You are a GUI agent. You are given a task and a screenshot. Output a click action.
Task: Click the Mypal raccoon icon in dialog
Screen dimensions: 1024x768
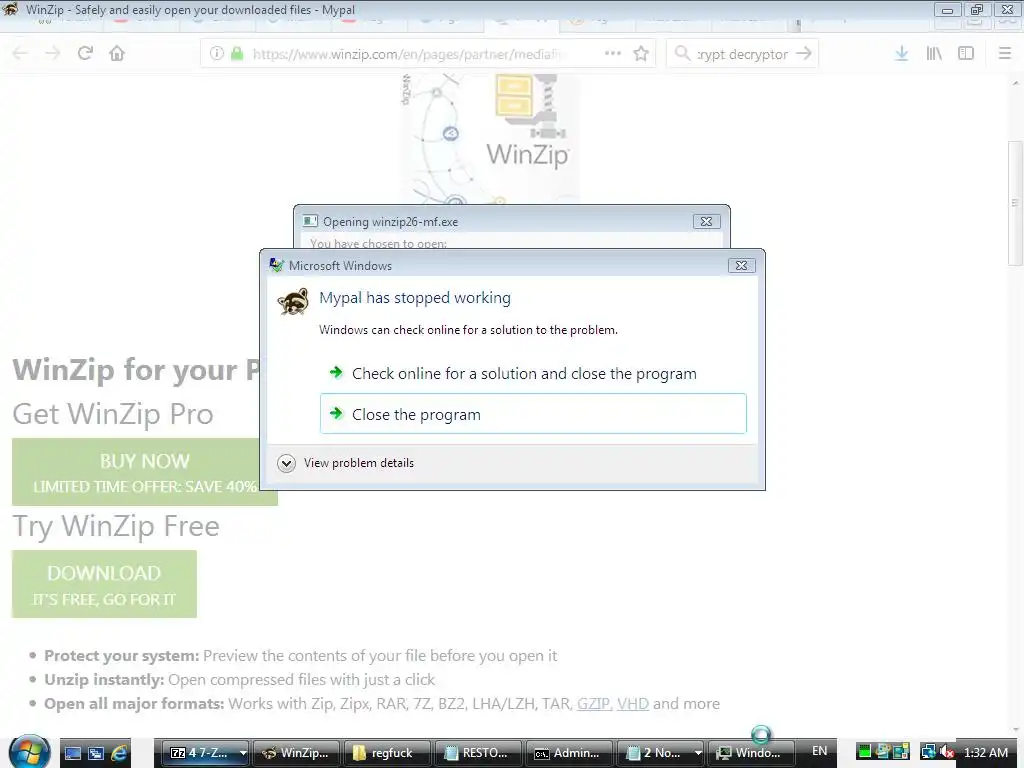[x=293, y=301]
